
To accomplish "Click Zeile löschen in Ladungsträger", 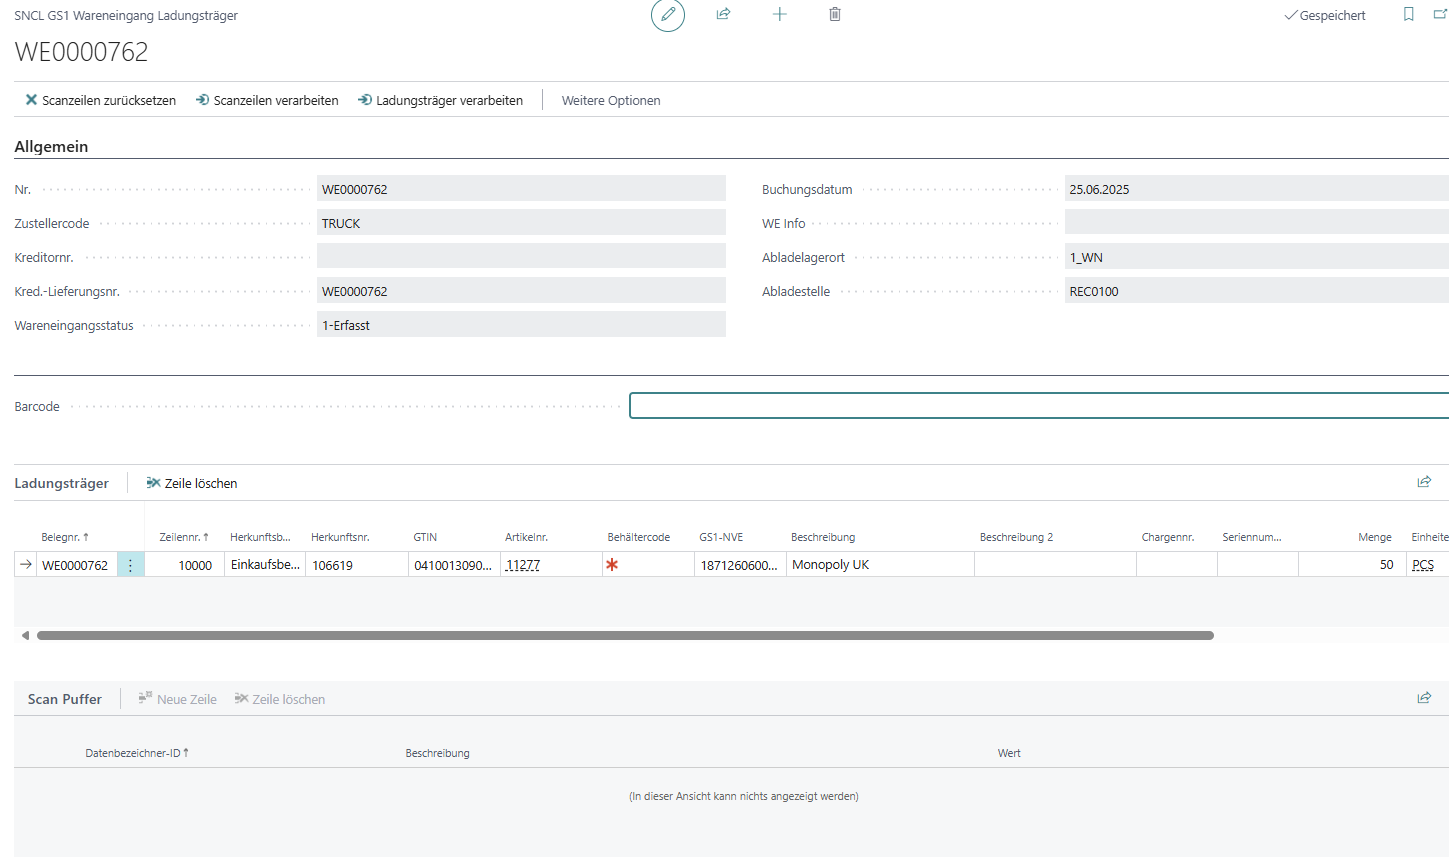I will coord(192,483).
